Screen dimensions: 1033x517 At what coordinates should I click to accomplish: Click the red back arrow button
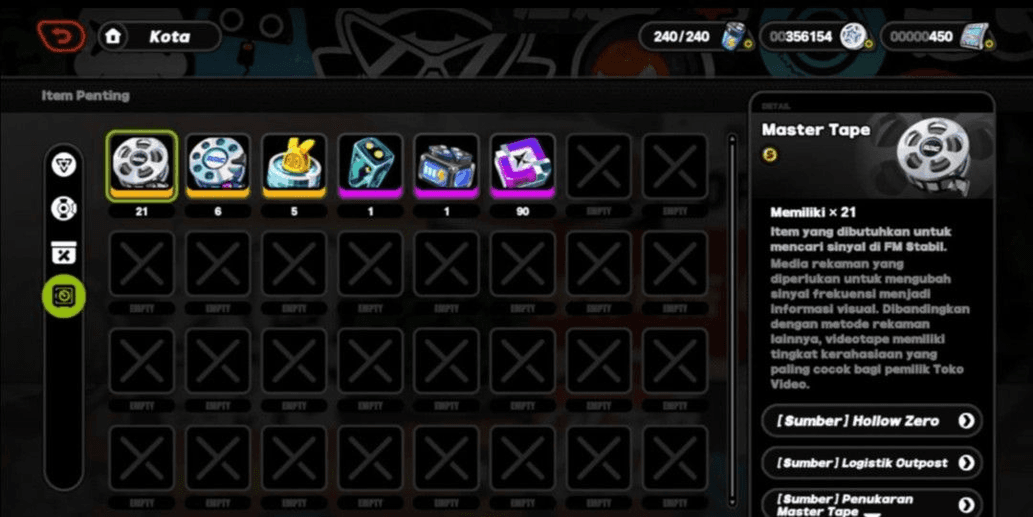[61, 36]
